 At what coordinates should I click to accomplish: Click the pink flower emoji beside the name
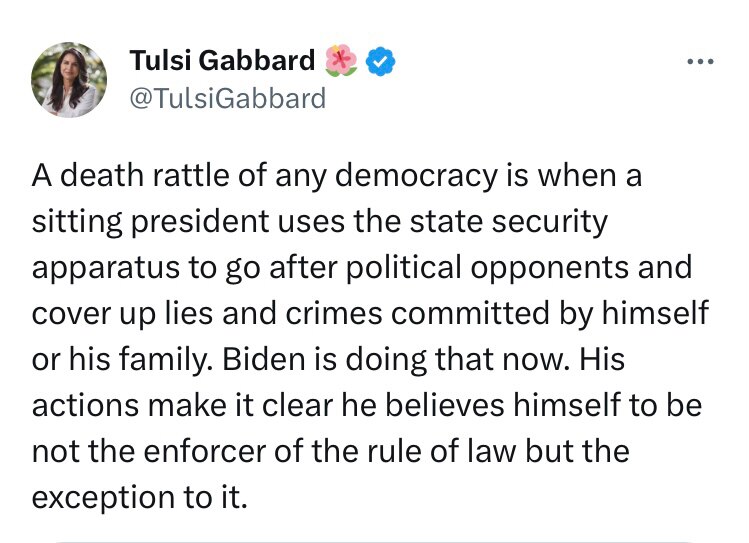tap(340, 62)
